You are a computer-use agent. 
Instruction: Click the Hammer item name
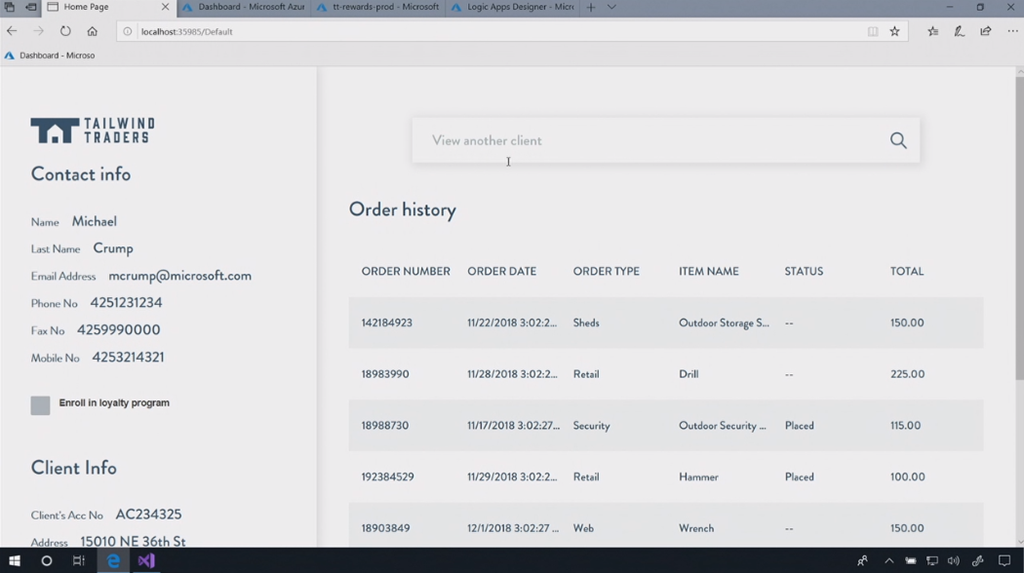[x=699, y=477]
